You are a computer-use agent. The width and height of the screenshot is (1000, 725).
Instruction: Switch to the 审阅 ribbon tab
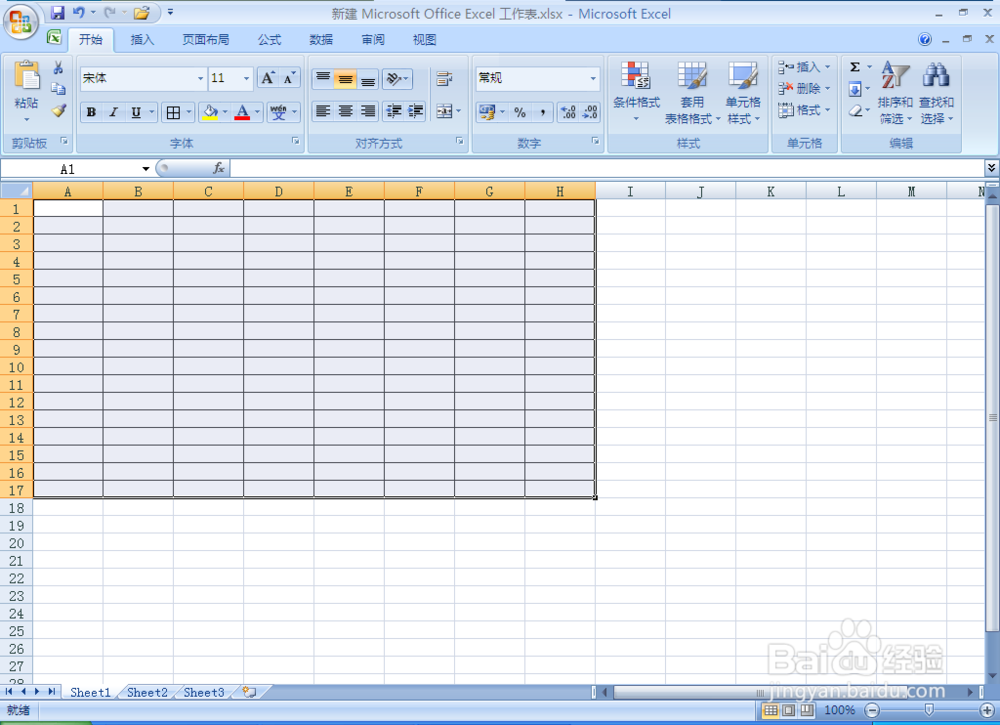372,40
